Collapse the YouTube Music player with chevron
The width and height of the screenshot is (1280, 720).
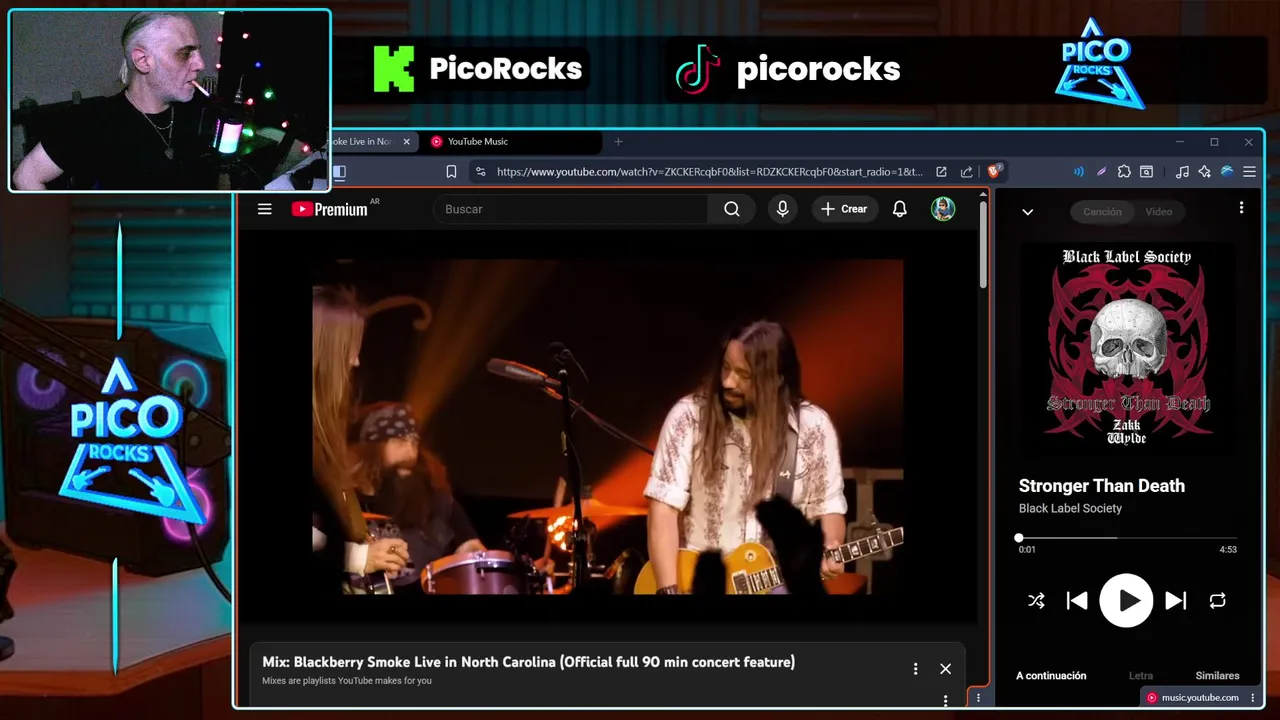click(1027, 212)
